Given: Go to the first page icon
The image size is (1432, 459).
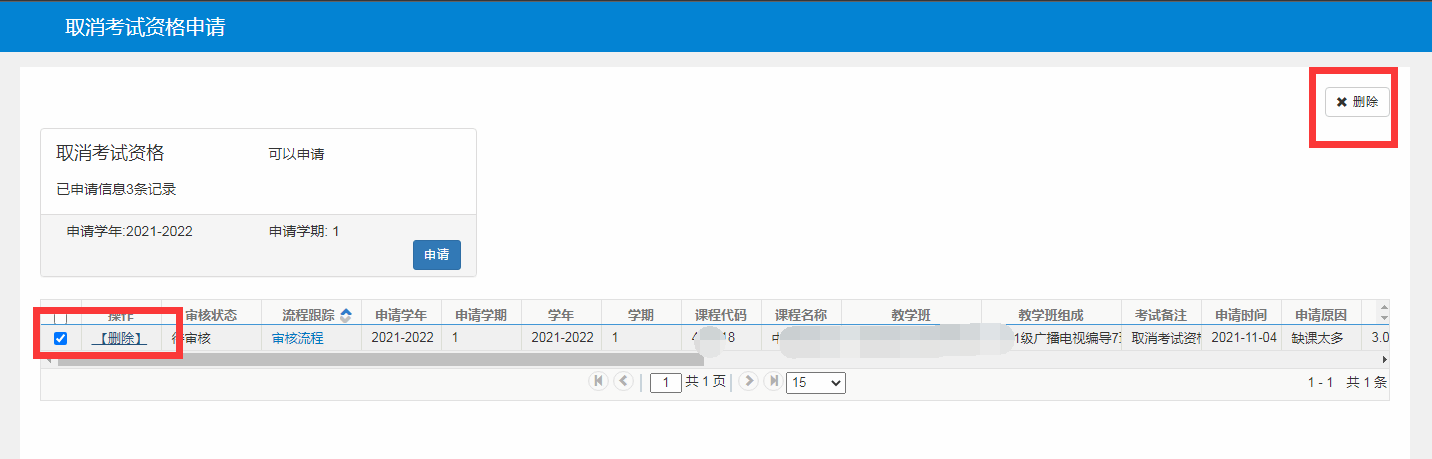Looking at the screenshot, I should click(598, 381).
